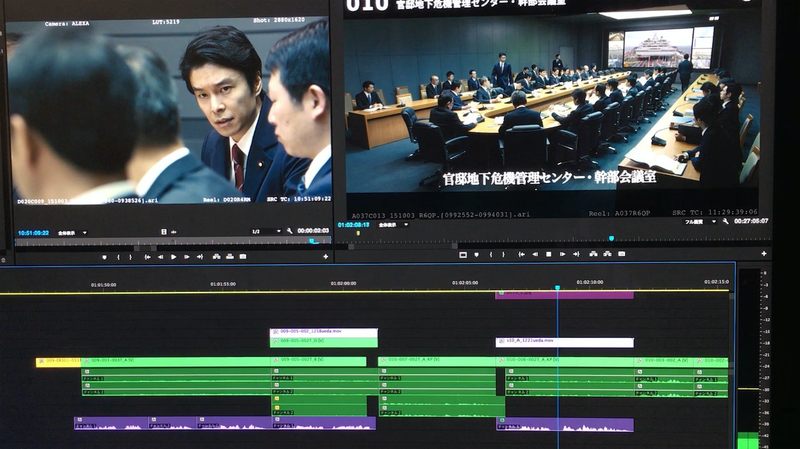
Task: Click Program monitor zoom scroll bar
Action: [403, 246]
